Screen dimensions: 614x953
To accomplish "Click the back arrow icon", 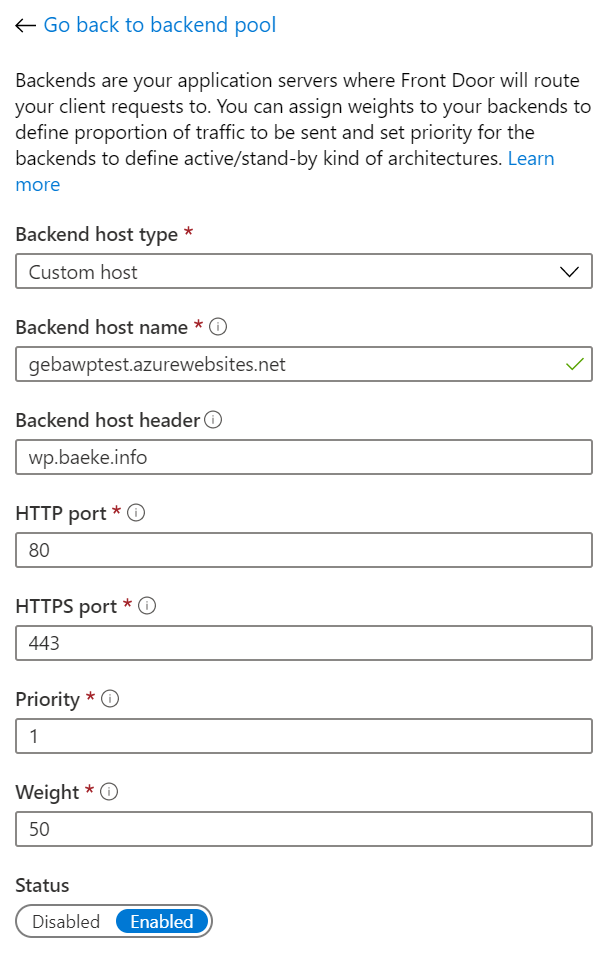I will click(x=26, y=26).
